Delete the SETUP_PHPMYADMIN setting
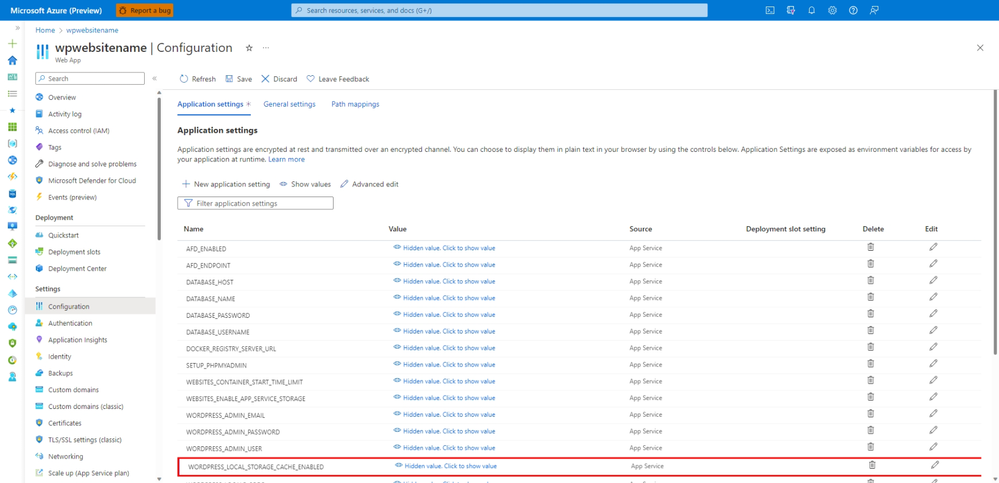999x483 pixels. 870,363
